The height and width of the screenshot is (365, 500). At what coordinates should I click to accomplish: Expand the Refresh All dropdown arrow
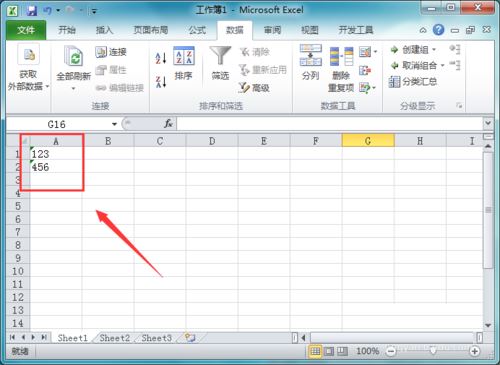[73, 89]
